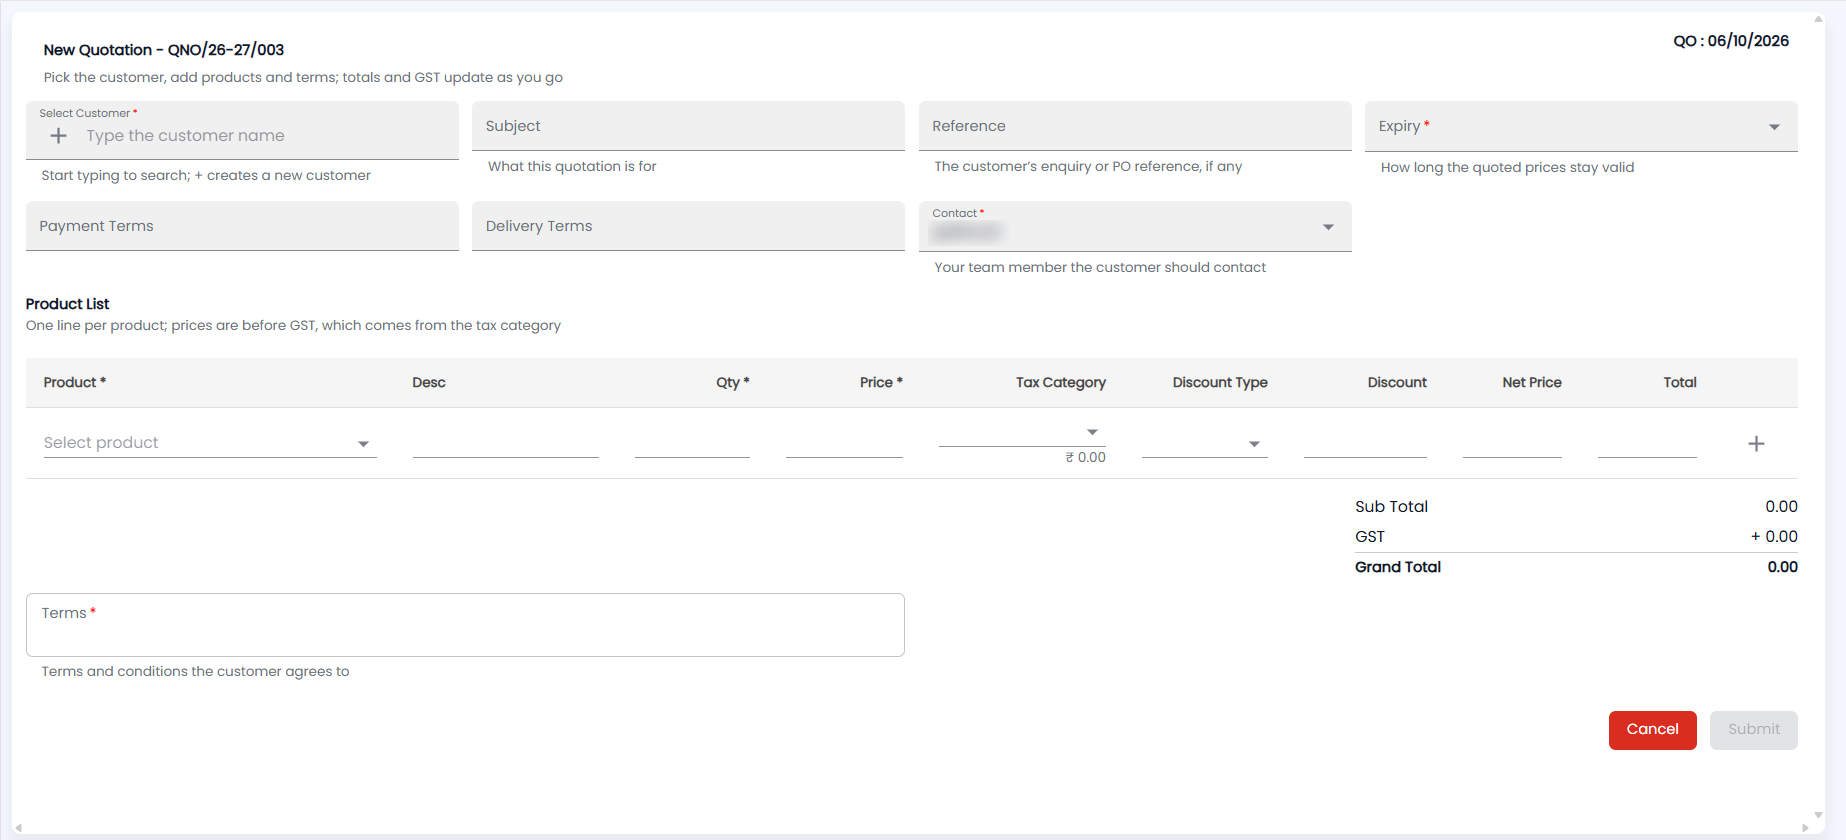Click the "Discount" column header

[x=1397, y=383]
